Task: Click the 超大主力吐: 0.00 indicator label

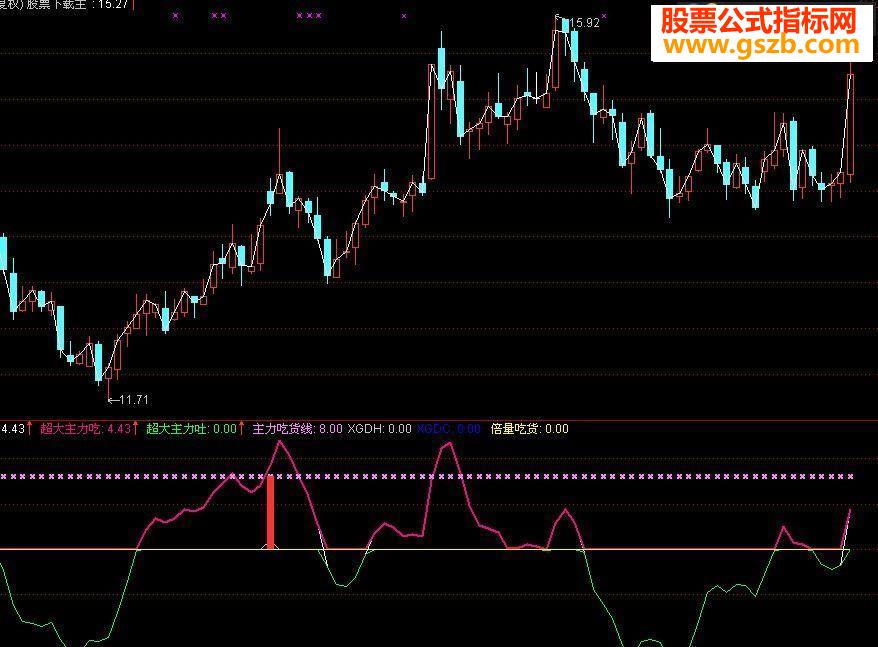Action: pos(192,429)
